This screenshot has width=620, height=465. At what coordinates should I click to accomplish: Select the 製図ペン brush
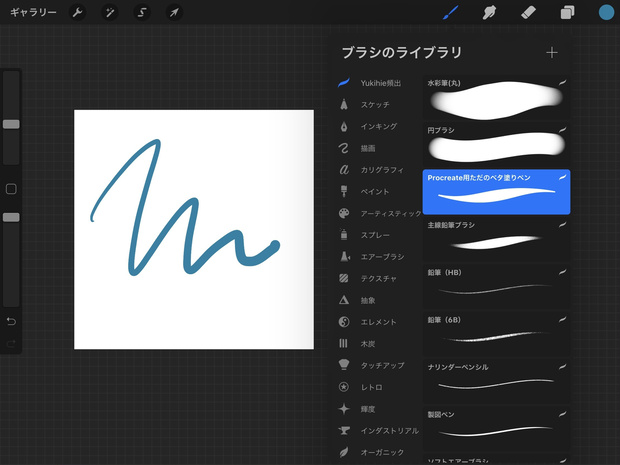click(496, 429)
